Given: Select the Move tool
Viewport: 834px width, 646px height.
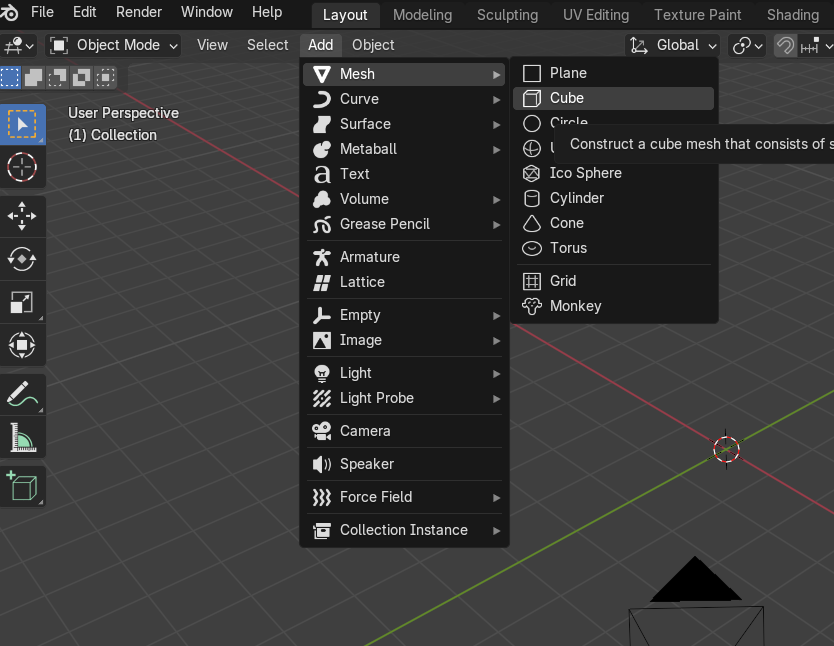Looking at the screenshot, I should click(x=22, y=216).
